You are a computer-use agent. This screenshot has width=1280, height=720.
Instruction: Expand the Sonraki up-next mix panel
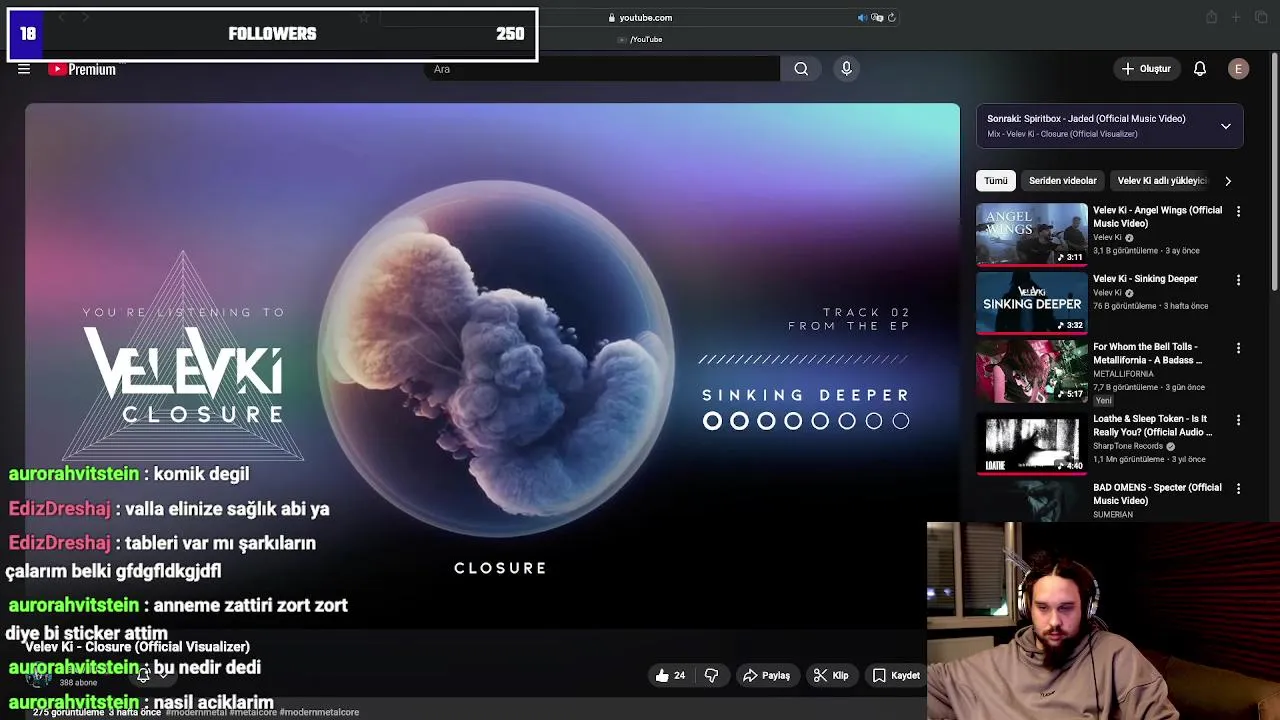pyautogui.click(x=1225, y=126)
